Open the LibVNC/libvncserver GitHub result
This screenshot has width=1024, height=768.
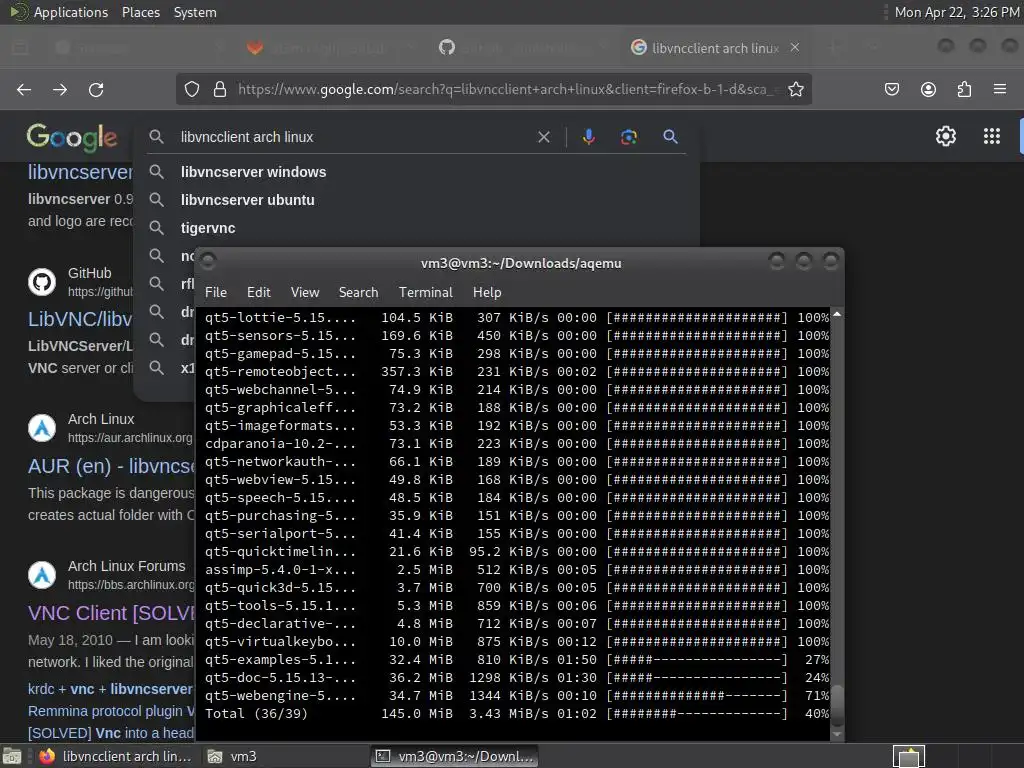coord(80,319)
